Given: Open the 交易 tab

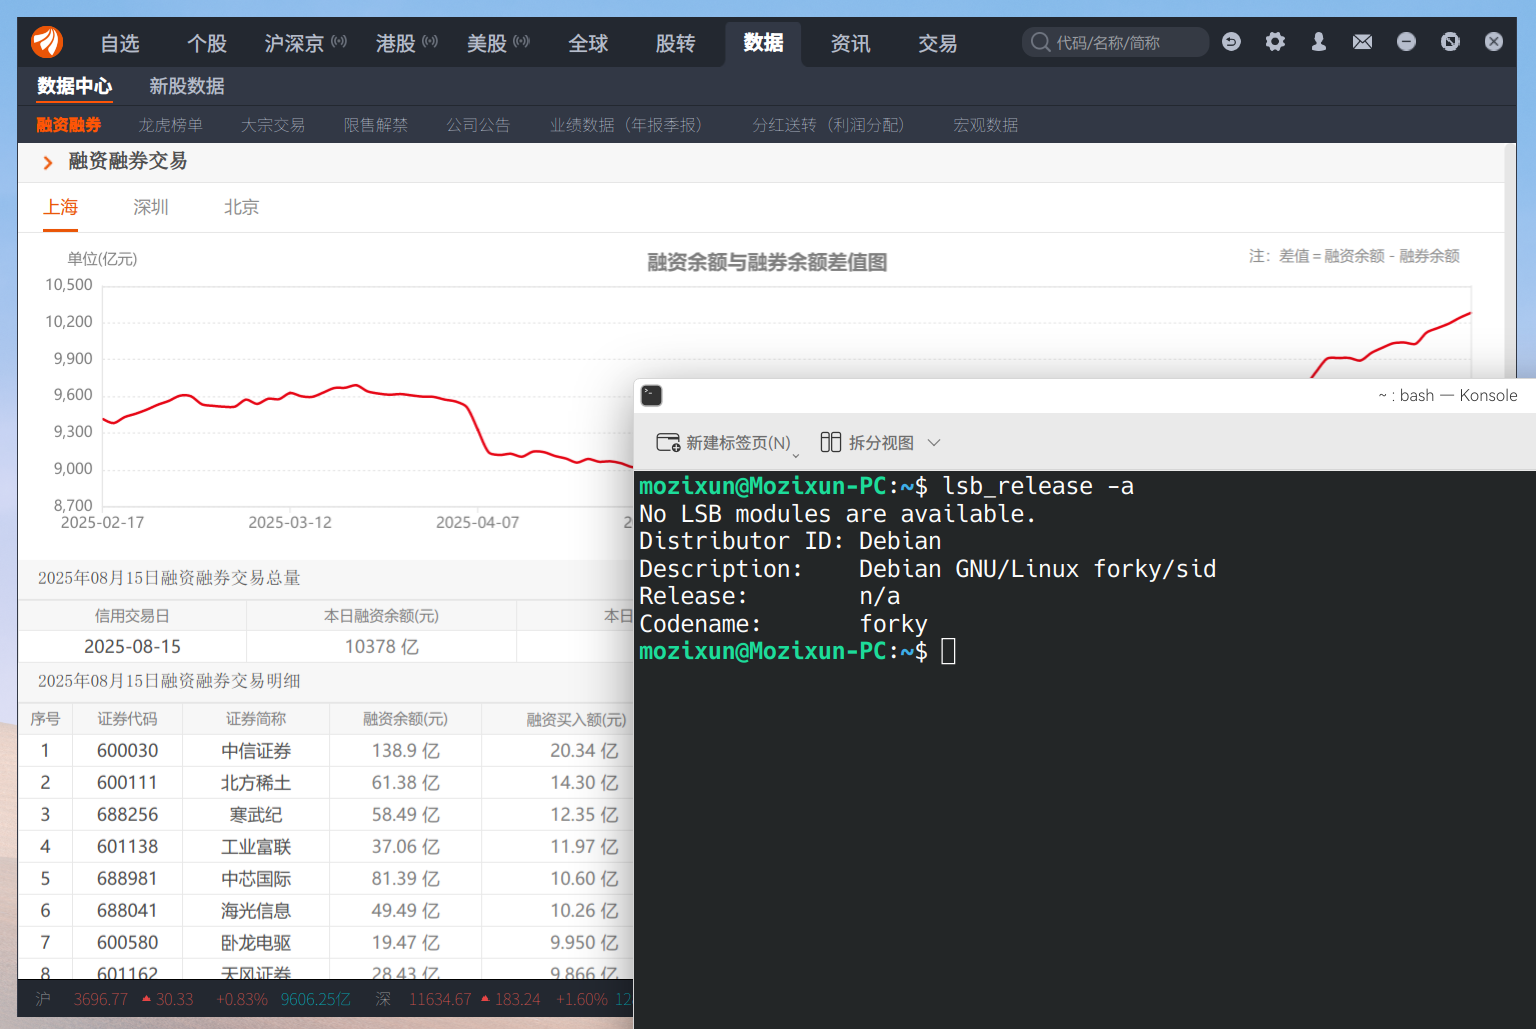Looking at the screenshot, I should pyautogui.click(x=937, y=43).
